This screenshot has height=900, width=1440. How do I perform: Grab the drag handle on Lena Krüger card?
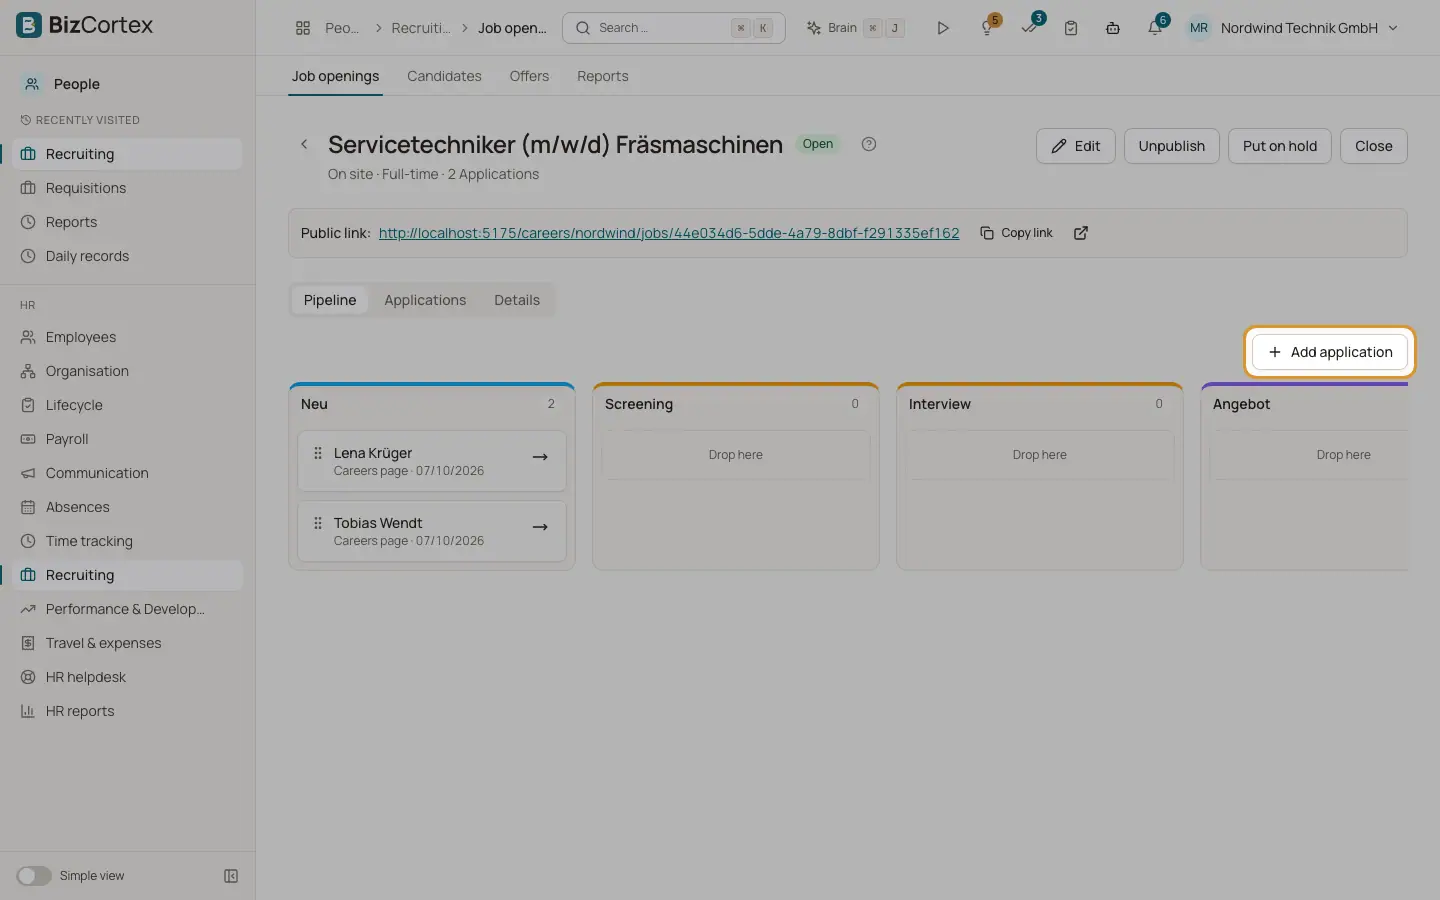(318, 453)
